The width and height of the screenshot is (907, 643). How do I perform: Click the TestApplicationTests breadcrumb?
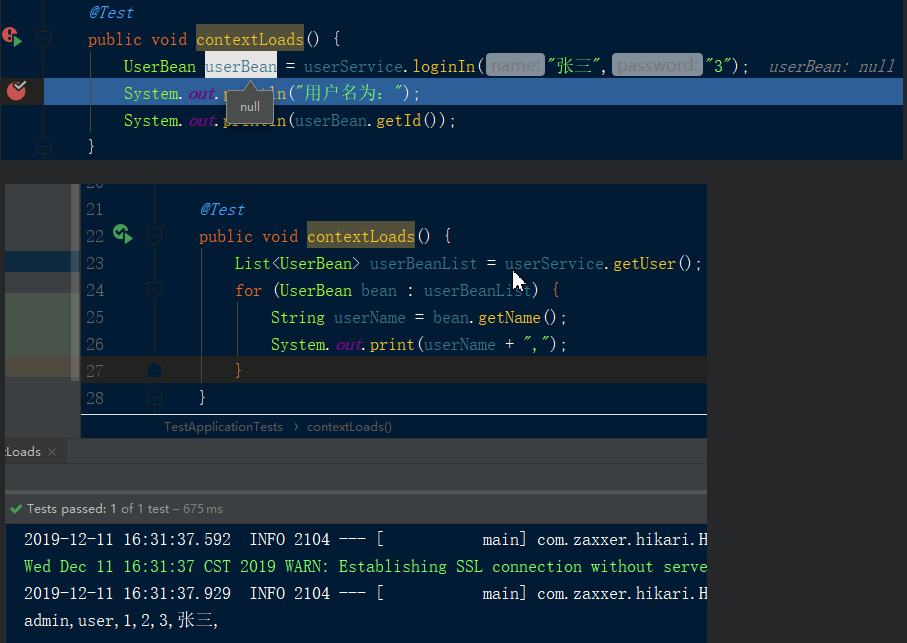[223, 427]
